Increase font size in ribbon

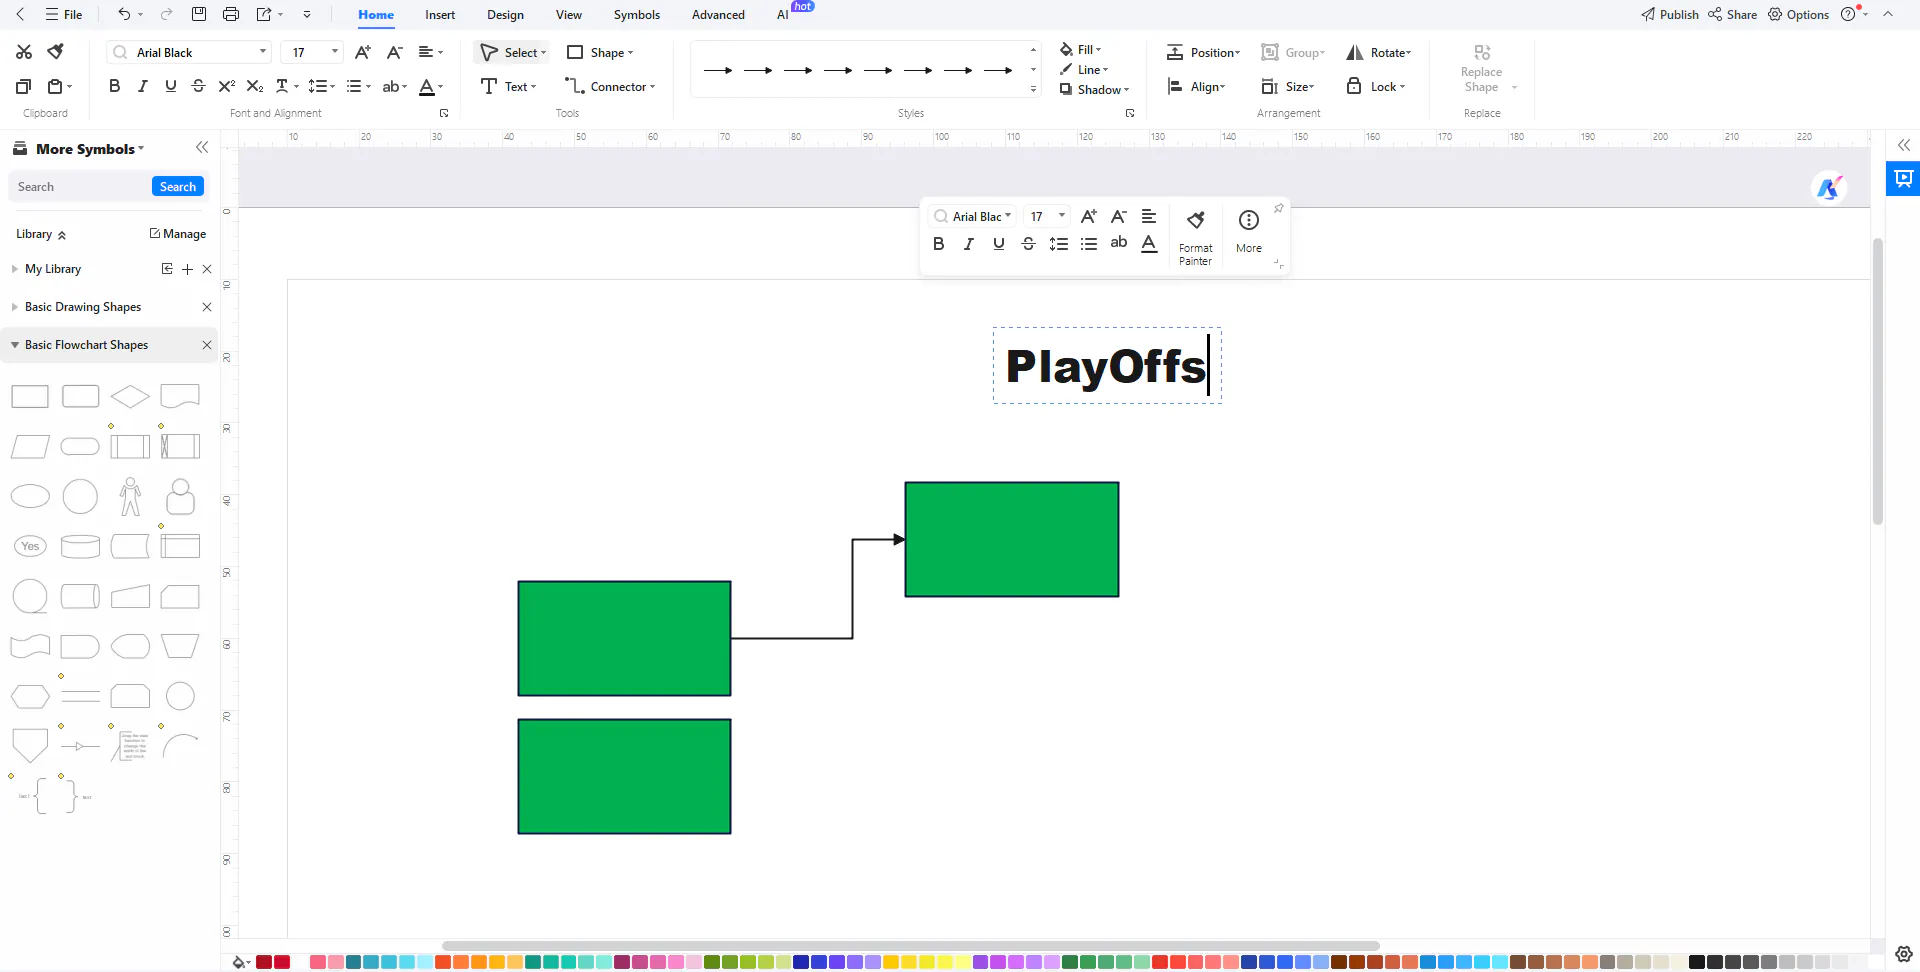click(363, 52)
